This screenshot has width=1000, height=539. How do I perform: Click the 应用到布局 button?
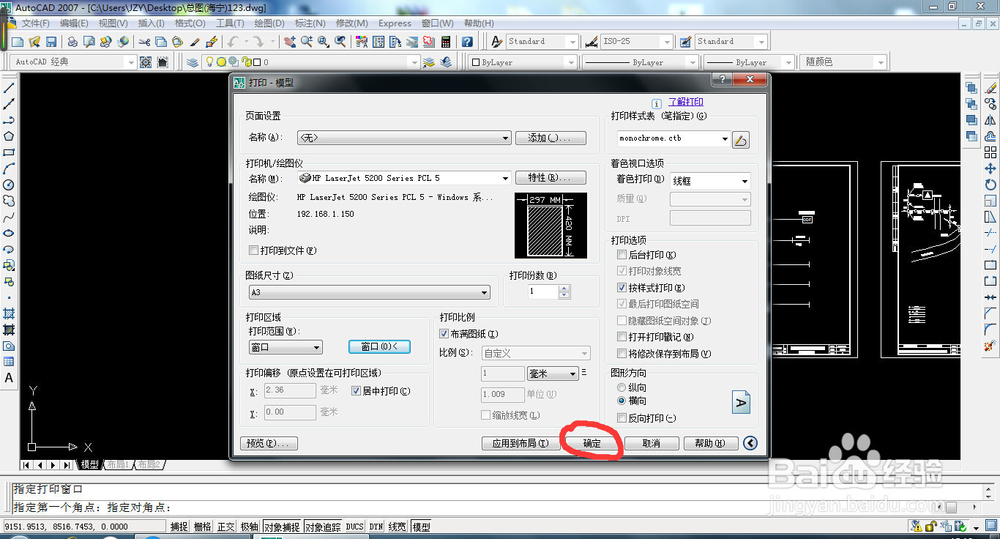520,443
